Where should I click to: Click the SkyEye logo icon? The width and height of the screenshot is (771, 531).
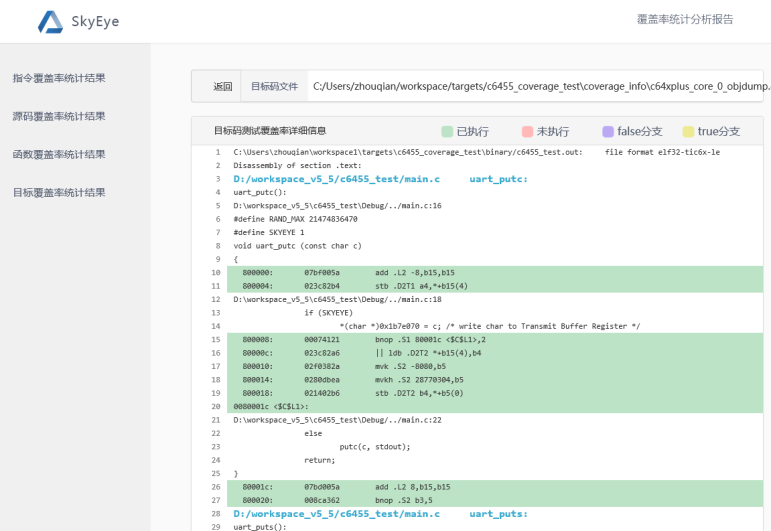click(x=50, y=22)
